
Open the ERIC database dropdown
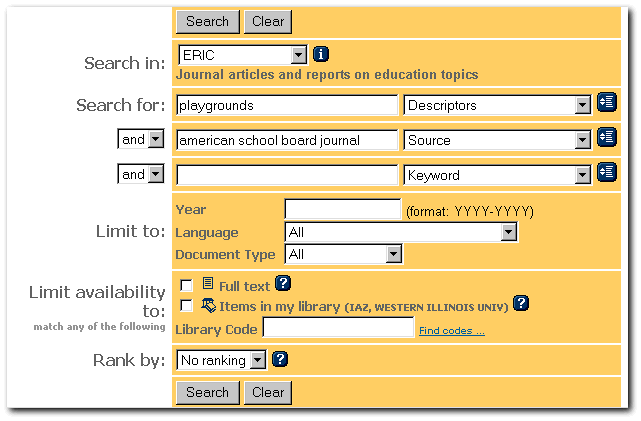(298, 56)
